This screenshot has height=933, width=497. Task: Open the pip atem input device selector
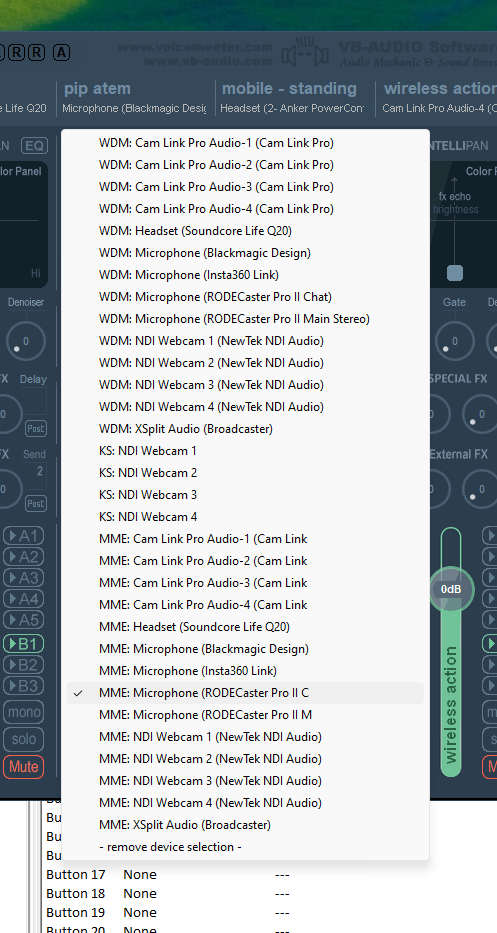point(135,98)
